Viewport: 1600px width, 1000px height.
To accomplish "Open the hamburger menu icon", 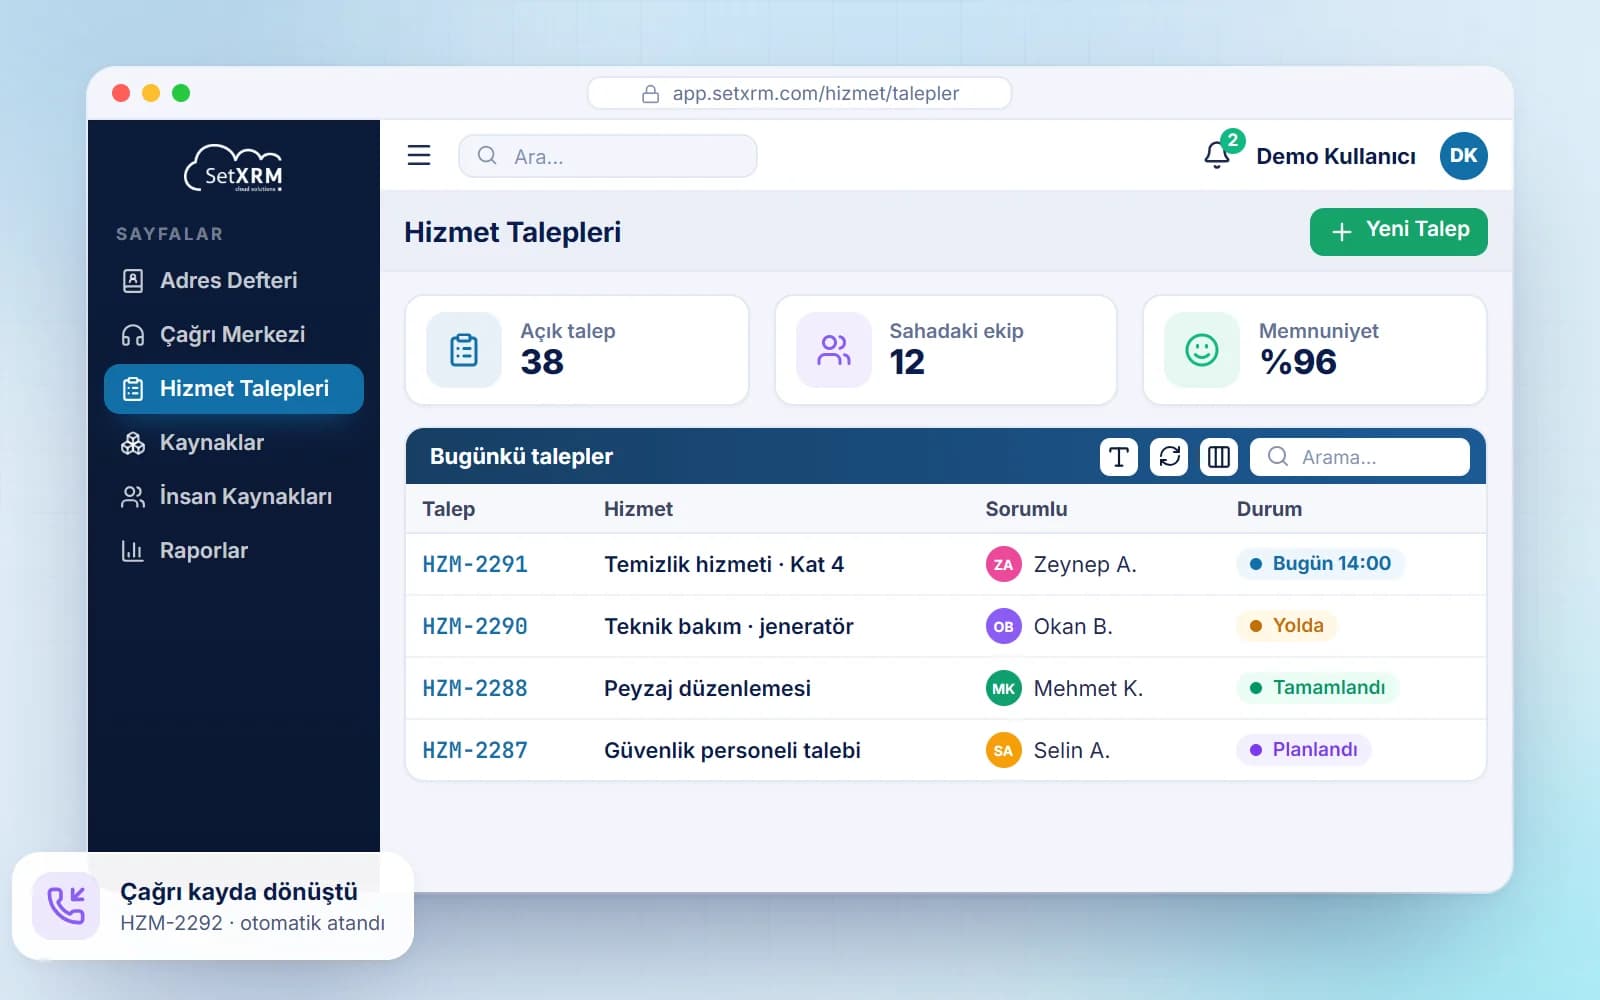I will click(x=419, y=155).
